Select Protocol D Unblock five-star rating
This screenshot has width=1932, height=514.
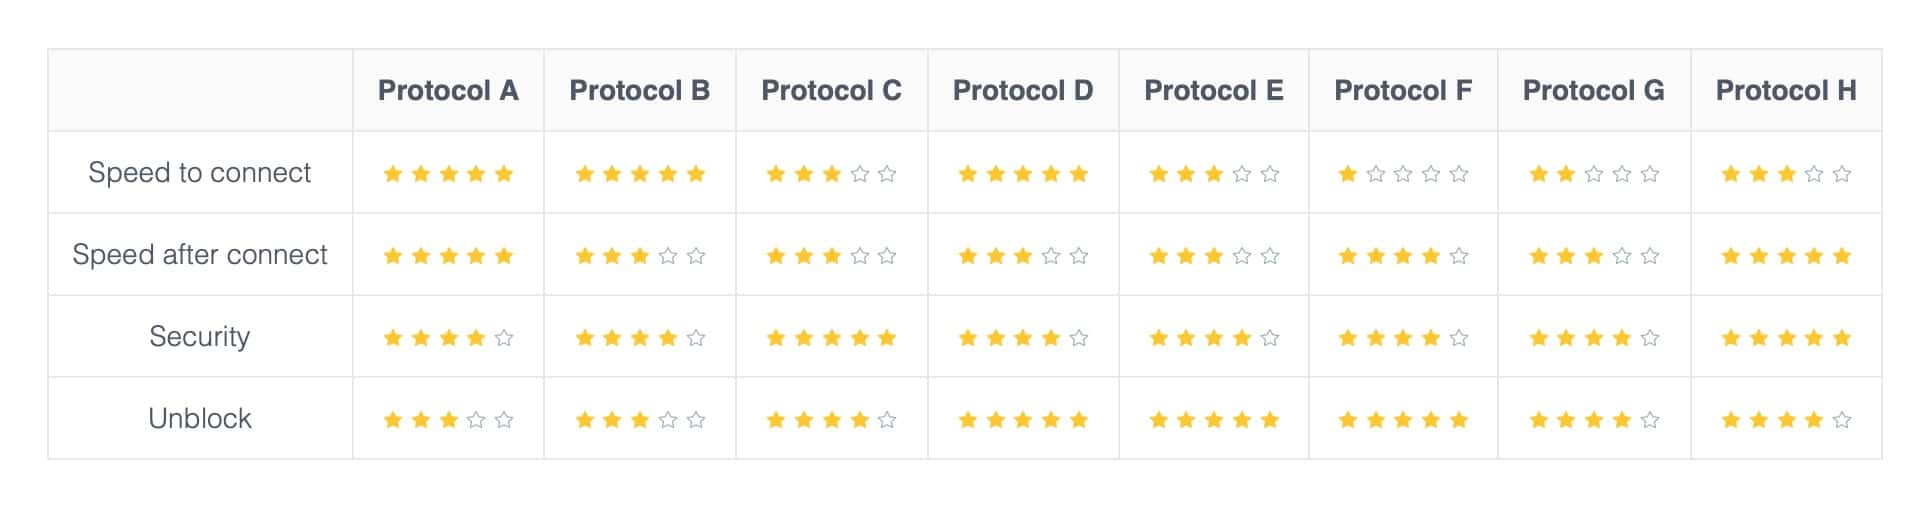tap(1023, 420)
